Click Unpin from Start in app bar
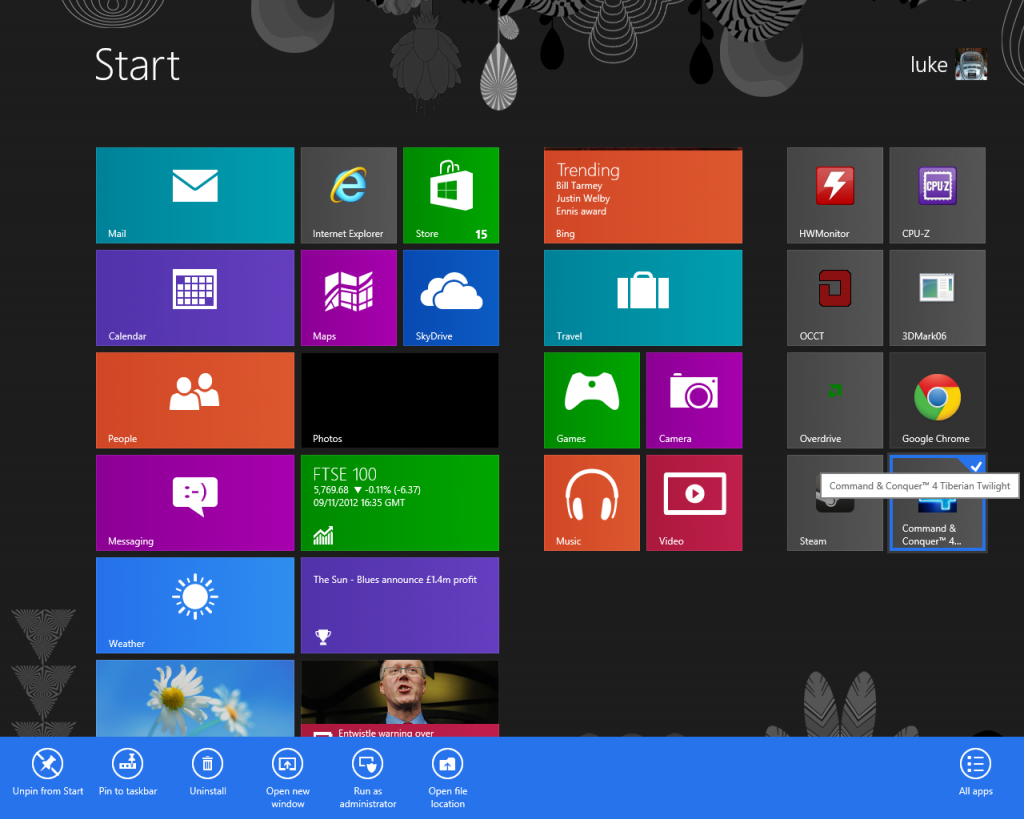The height and width of the screenshot is (819, 1024). [48, 773]
